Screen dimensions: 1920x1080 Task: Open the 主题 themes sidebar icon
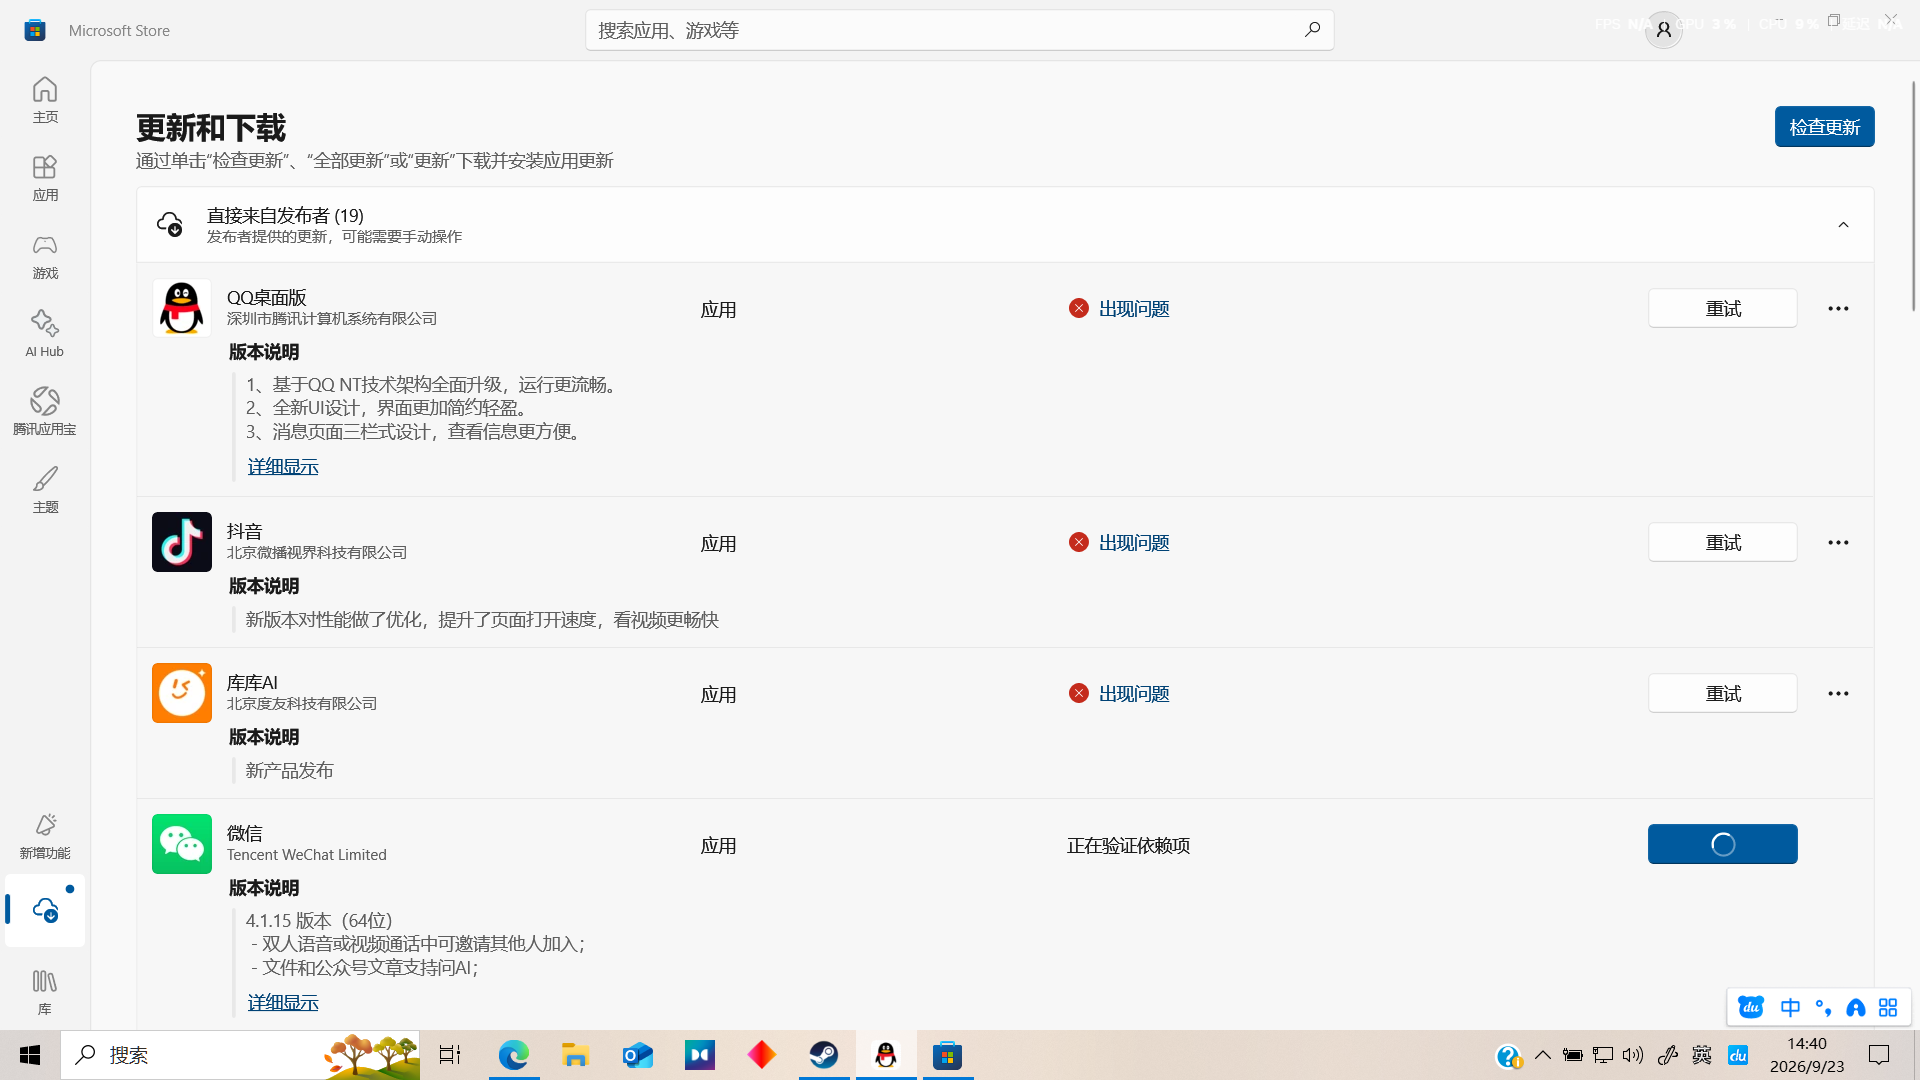click(x=45, y=490)
